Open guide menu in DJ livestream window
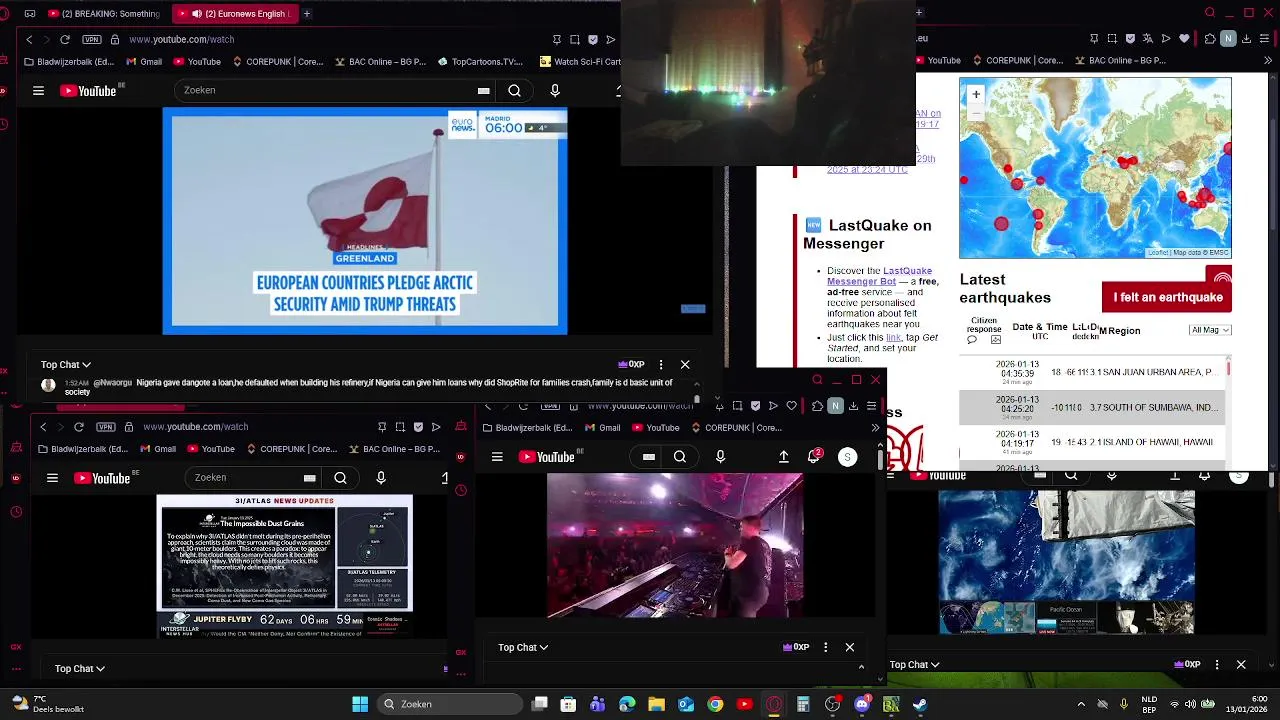 click(497, 457)
